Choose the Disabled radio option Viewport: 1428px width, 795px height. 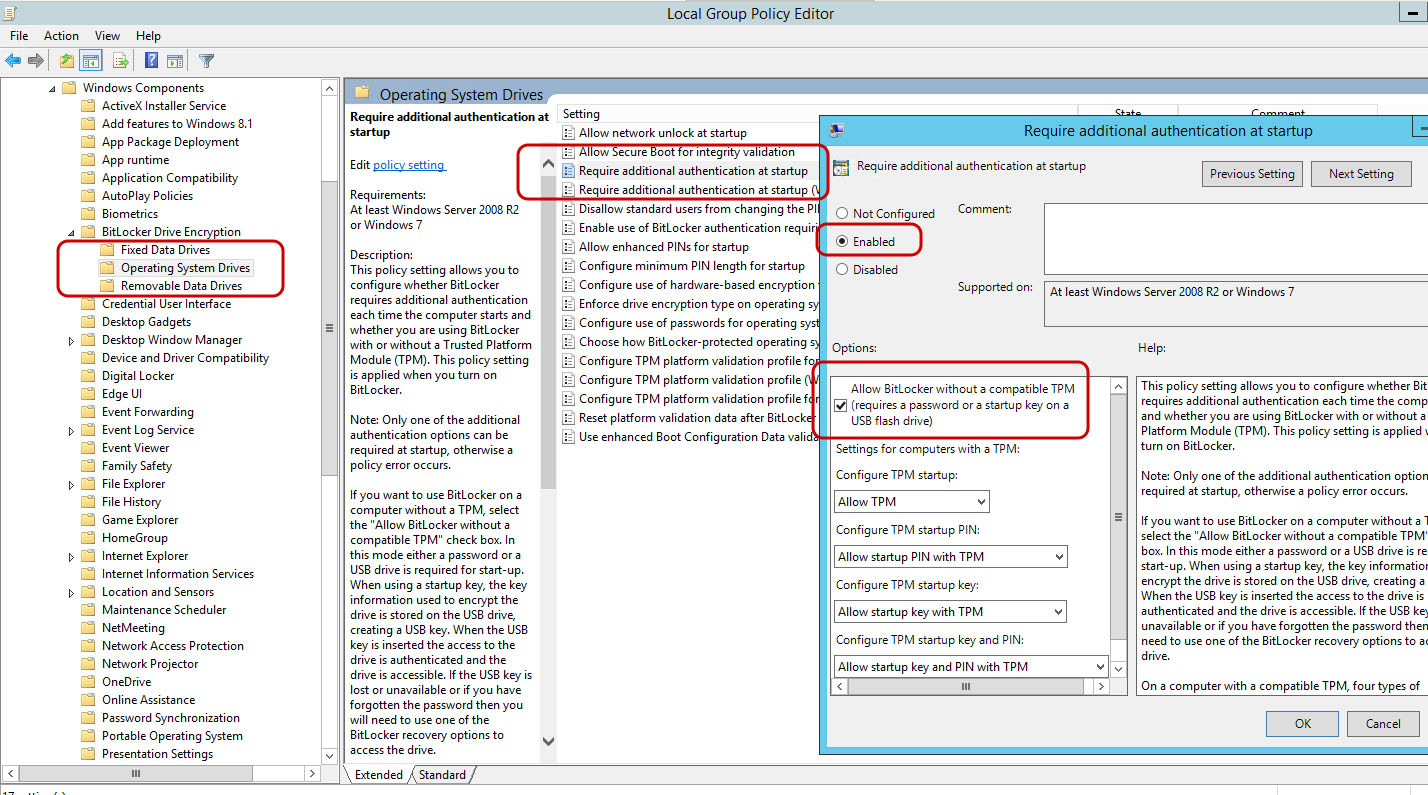pos(842,270)
